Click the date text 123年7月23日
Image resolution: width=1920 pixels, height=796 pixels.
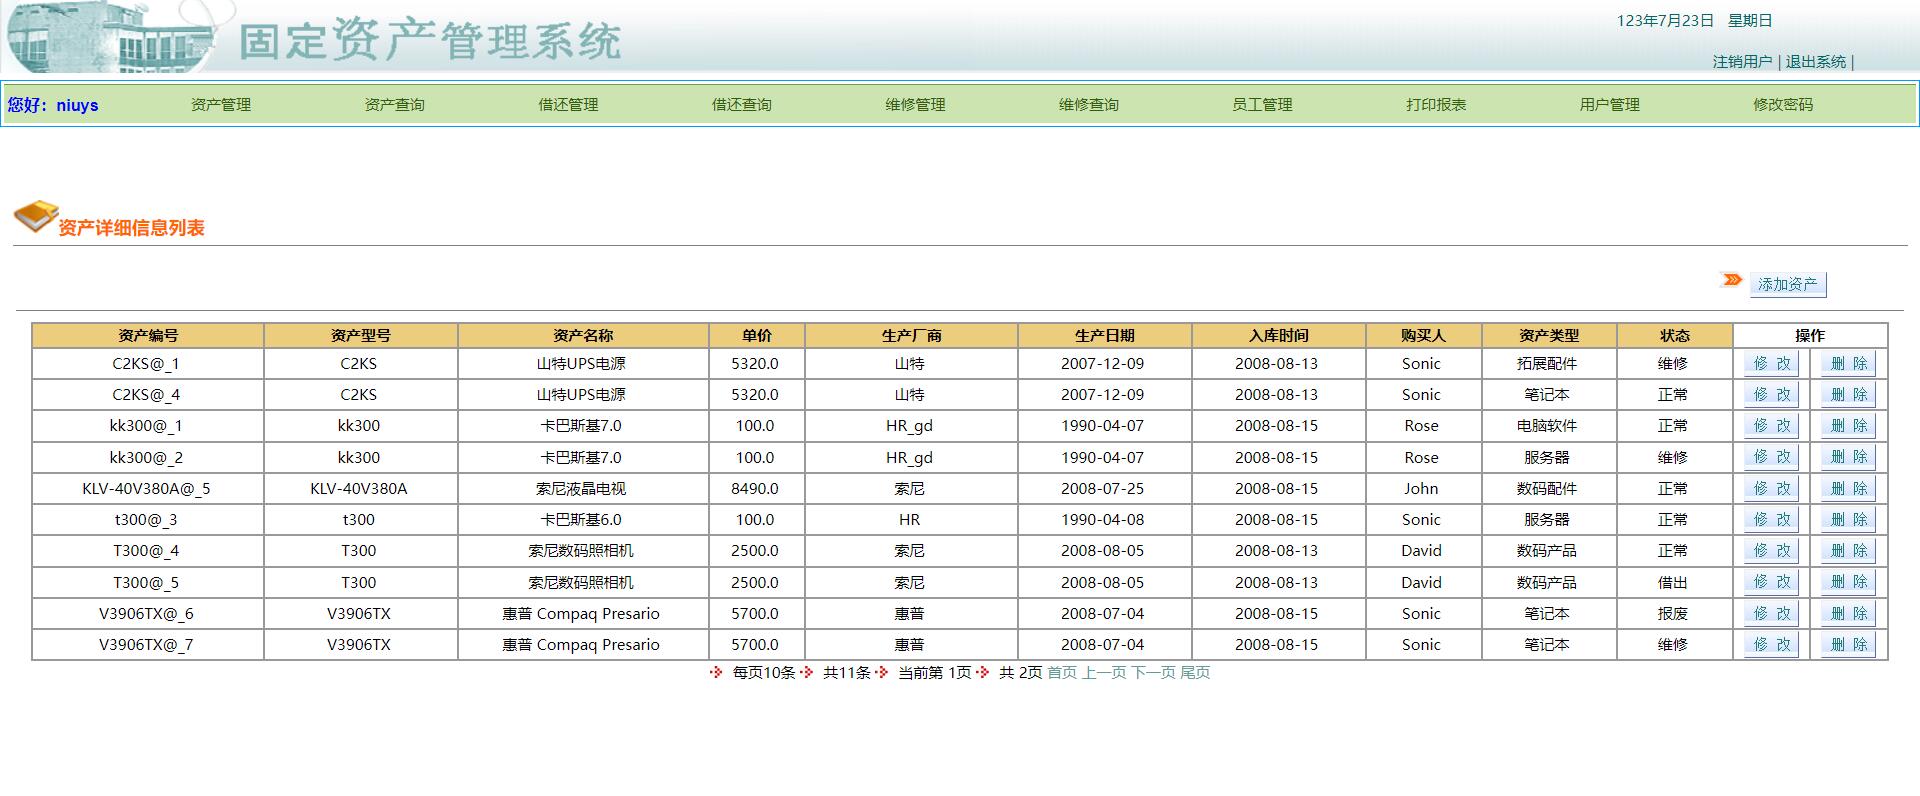click(x=1666, y=21)
